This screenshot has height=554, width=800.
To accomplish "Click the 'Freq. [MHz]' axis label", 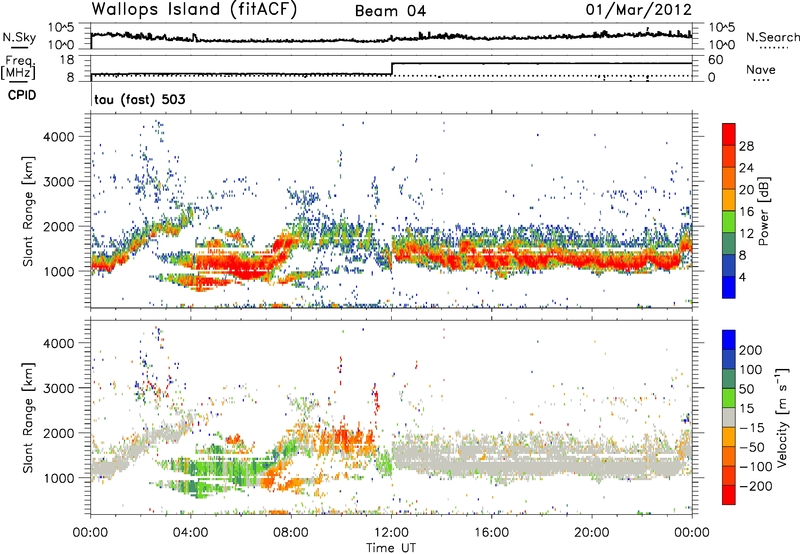I will pos(19,68).
